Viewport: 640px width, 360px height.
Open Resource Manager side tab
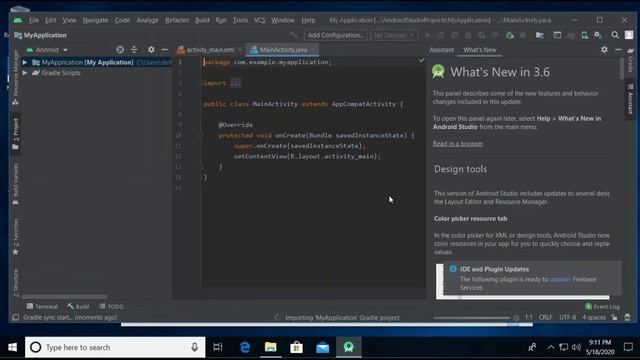(16, 78)
